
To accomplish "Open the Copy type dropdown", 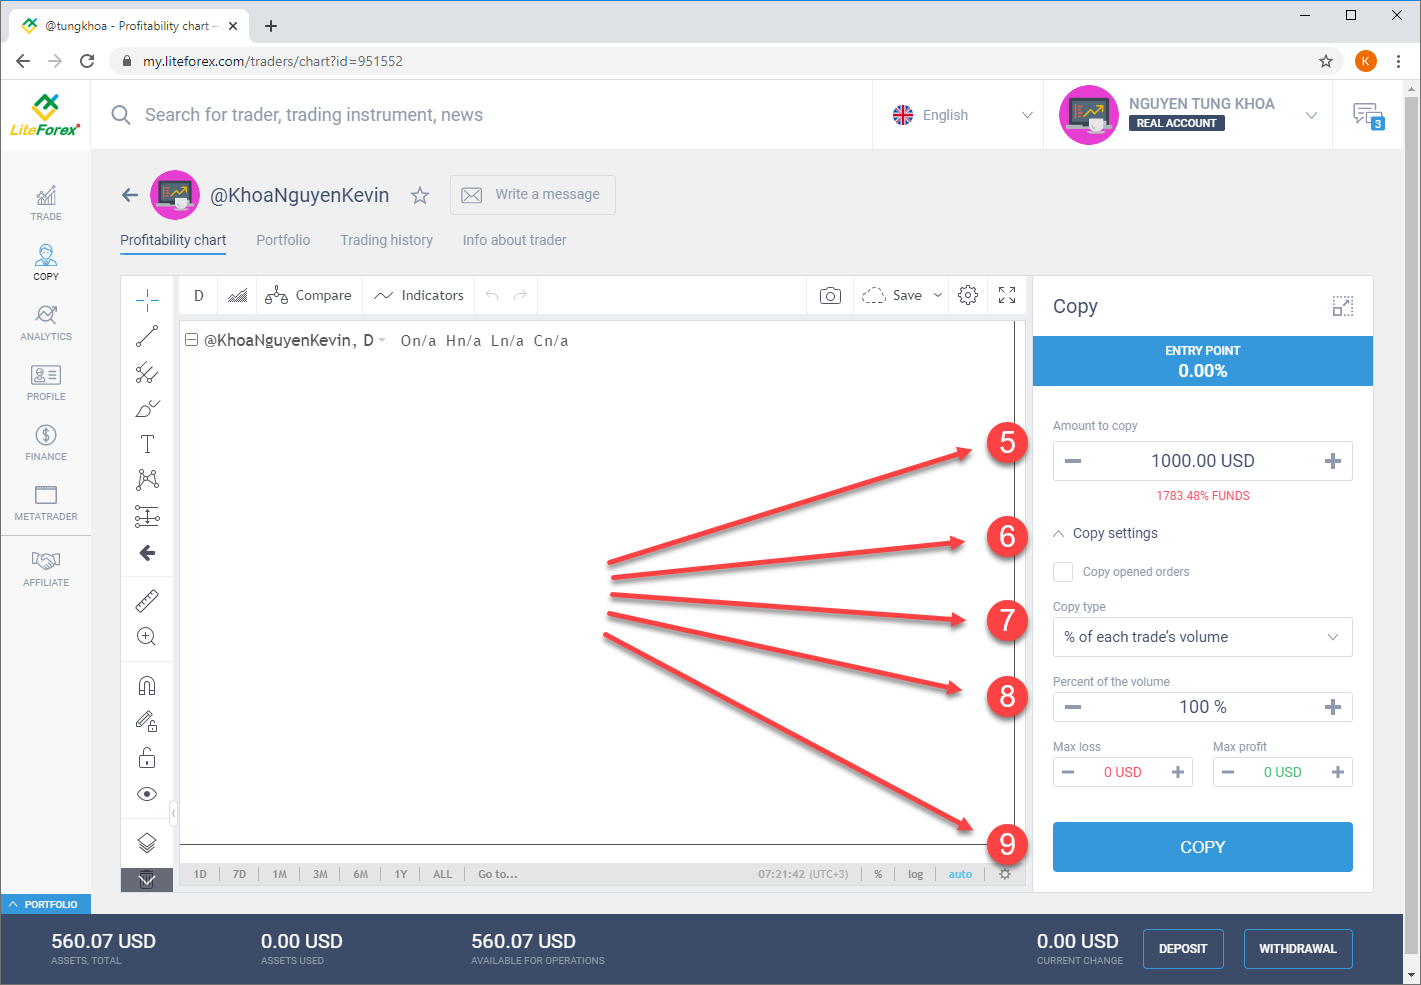I will [1202, 637].
